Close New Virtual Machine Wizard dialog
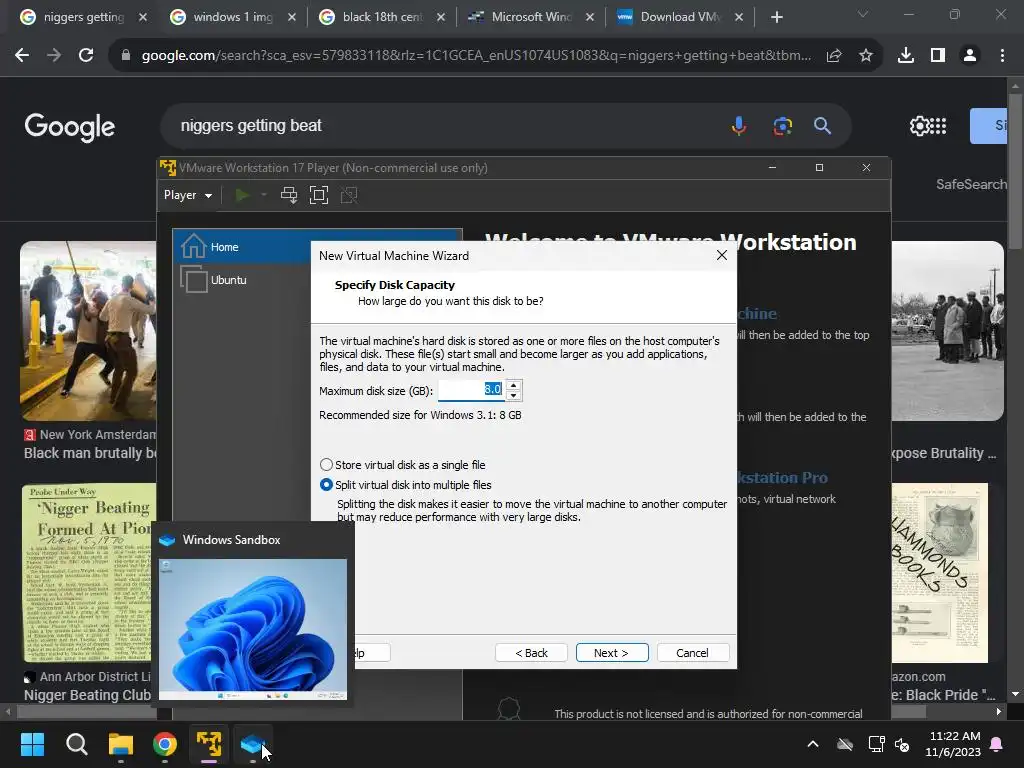 coord(722,255)
